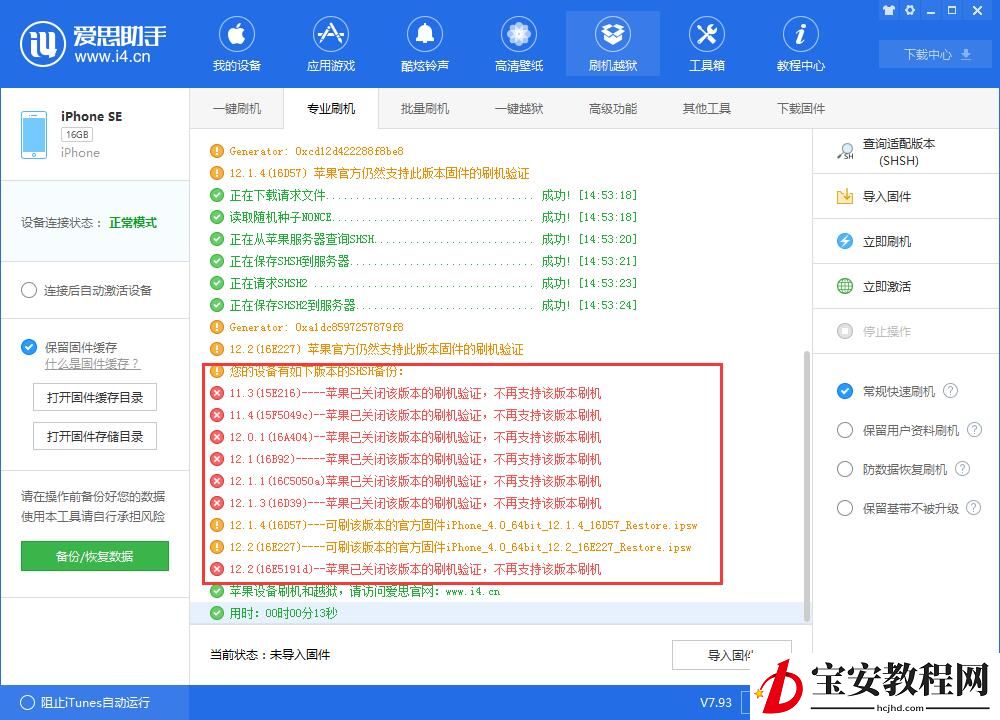Switch to 批量刷机 tab
The image size is (1000, 720).
pyautogui.click(x=425, y=108)
